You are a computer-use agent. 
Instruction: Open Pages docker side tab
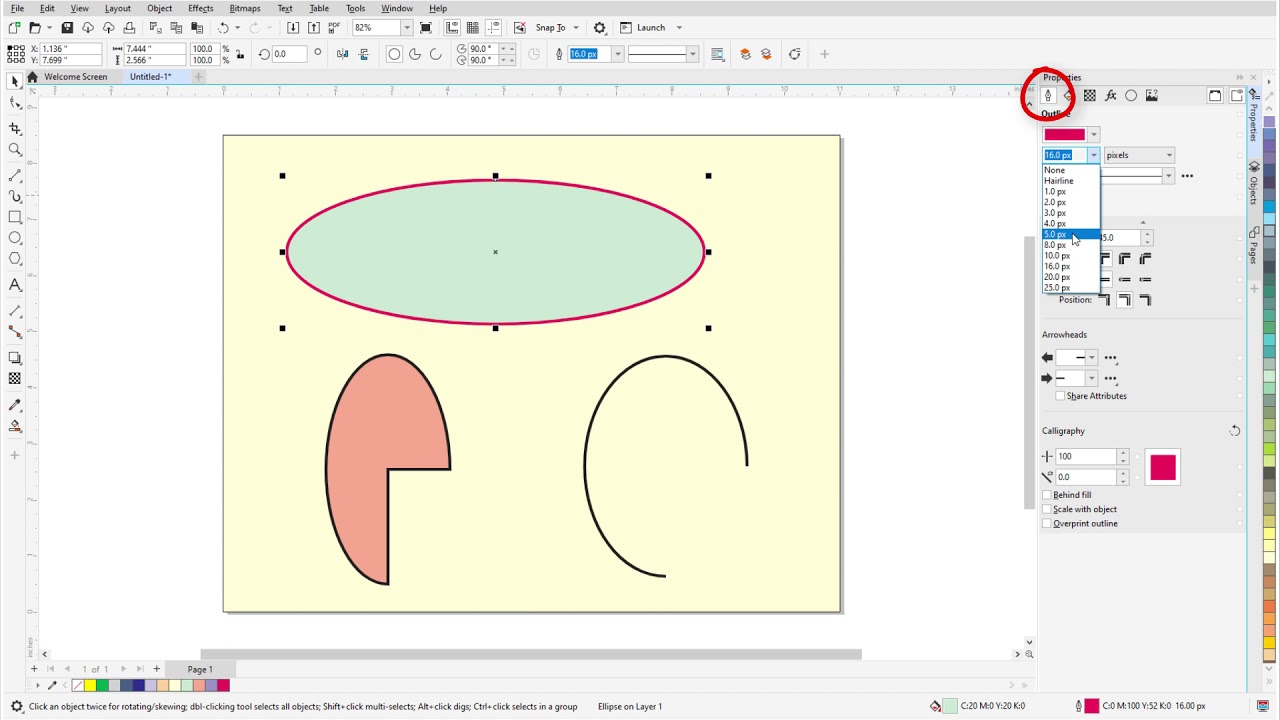click(1254, 246)
